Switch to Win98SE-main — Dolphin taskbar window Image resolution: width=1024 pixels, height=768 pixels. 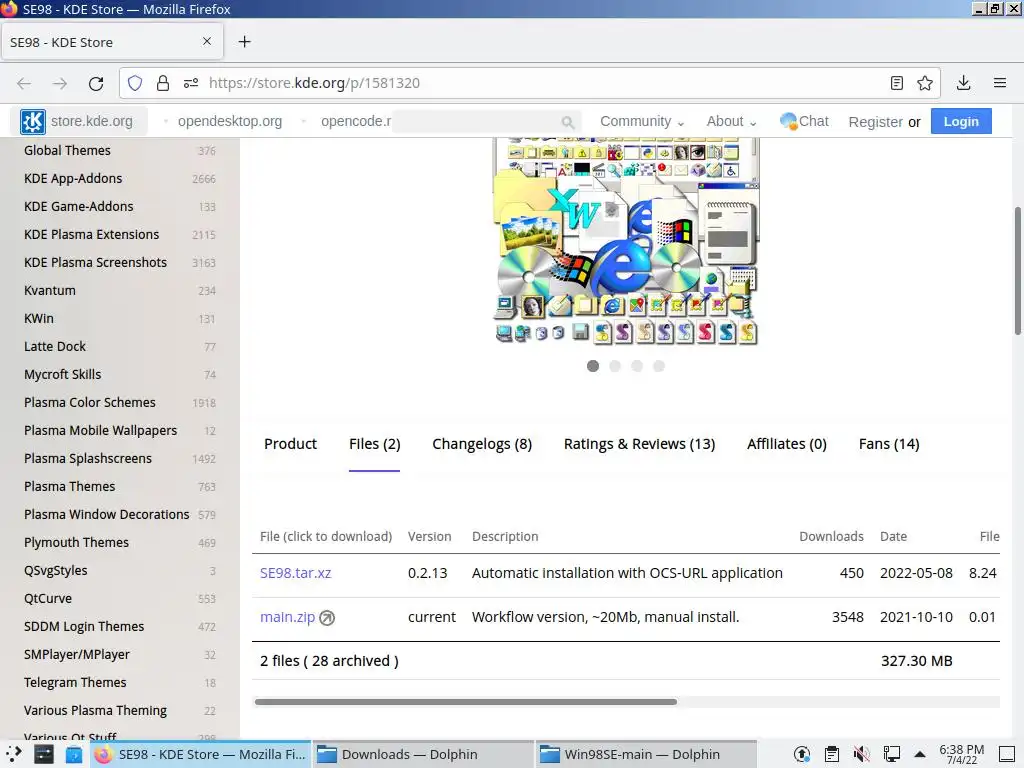pos(645,754)
